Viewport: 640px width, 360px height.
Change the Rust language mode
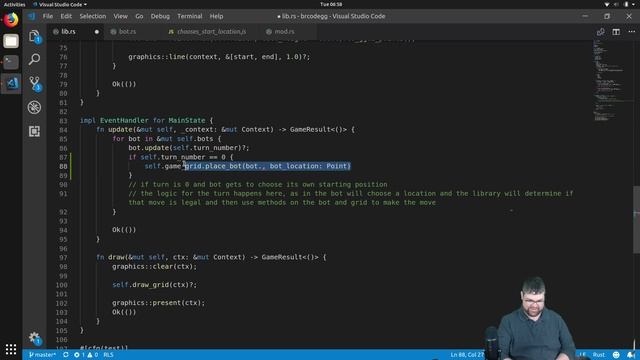pos(599,355)
